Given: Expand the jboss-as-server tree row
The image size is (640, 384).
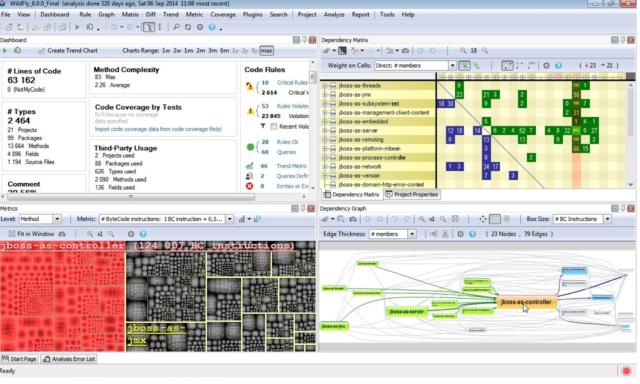Looking at the screenshot, I should (325, 131).
